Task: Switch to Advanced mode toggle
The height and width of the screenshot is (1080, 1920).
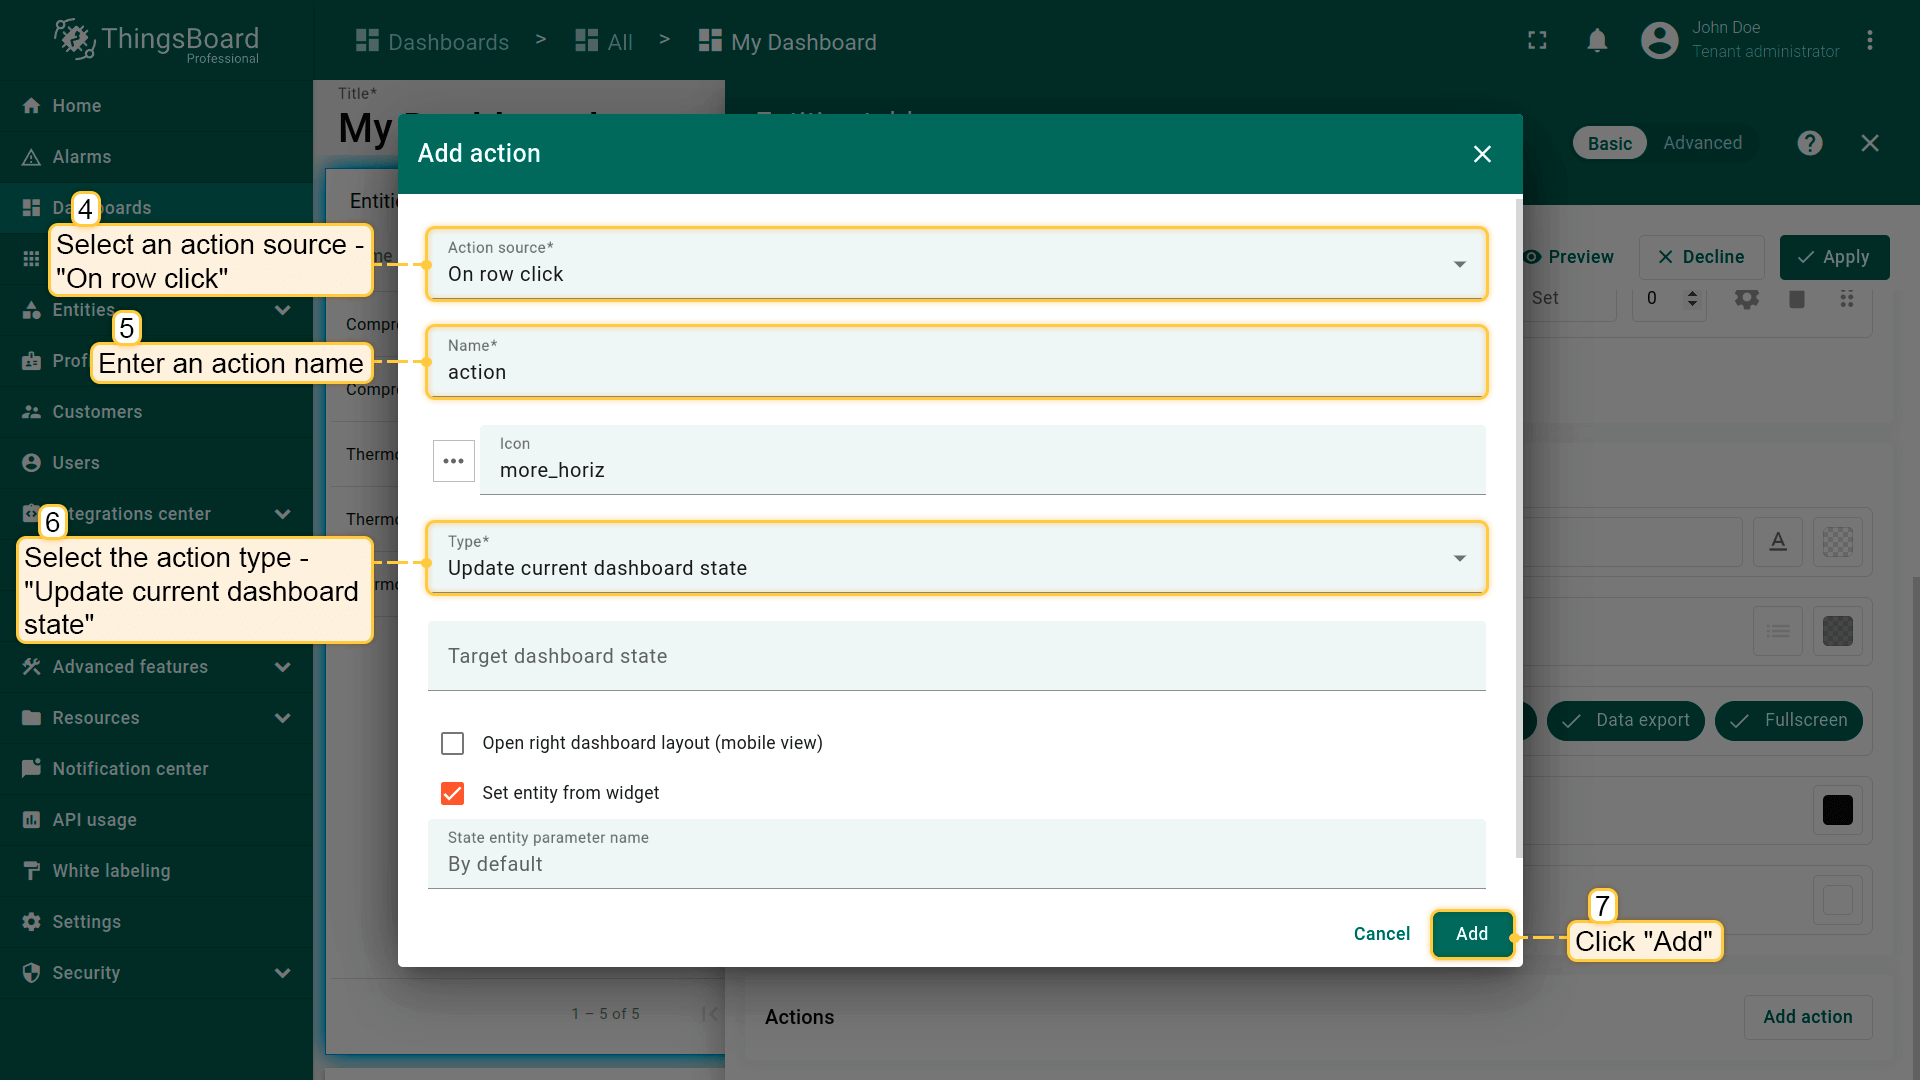Action: (1702, 143)
